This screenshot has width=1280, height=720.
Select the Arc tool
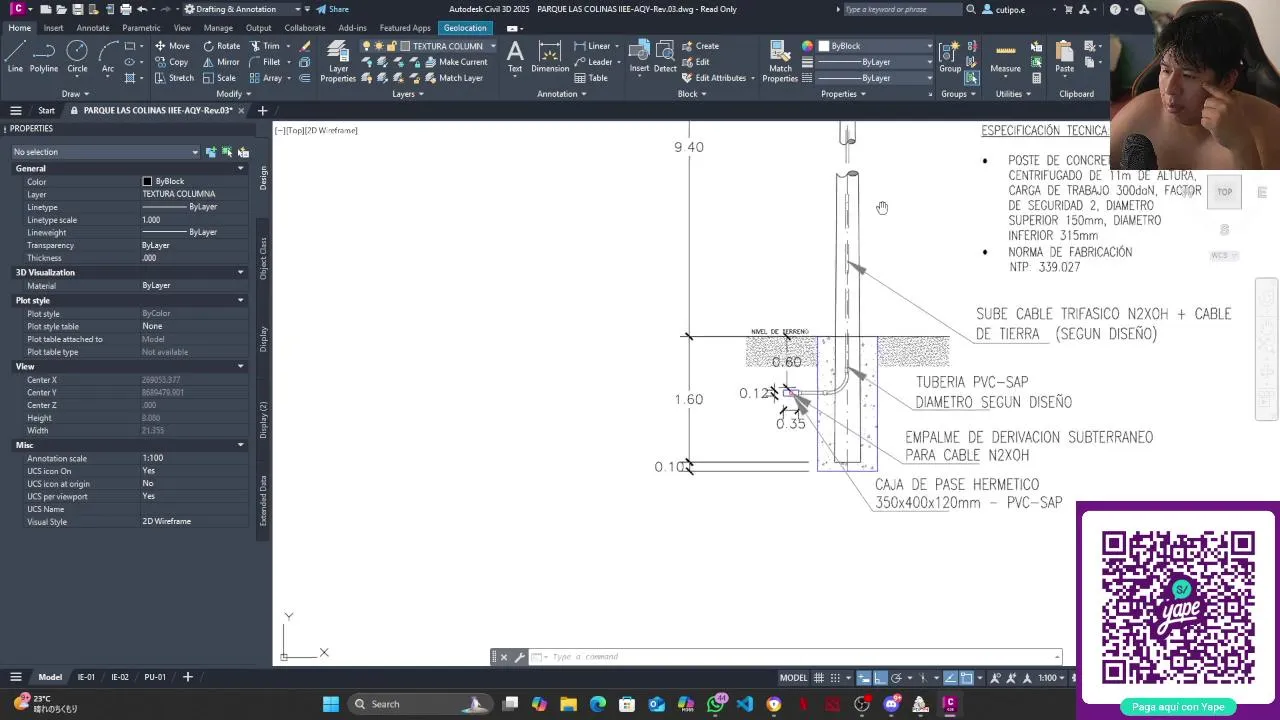click(x=107, y=57)
